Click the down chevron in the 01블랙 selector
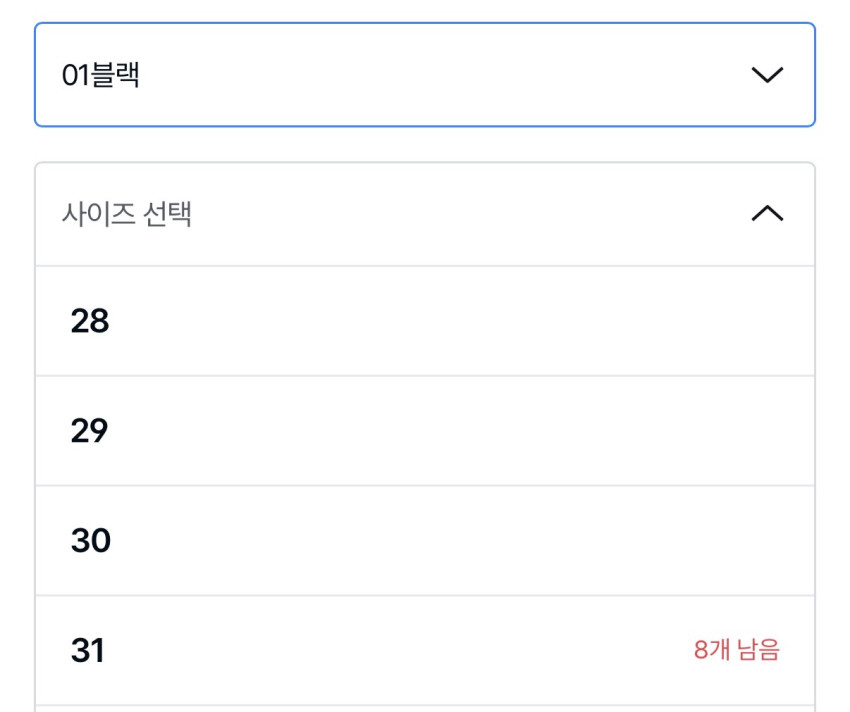 pyautogui.click(x=767, y=76)
